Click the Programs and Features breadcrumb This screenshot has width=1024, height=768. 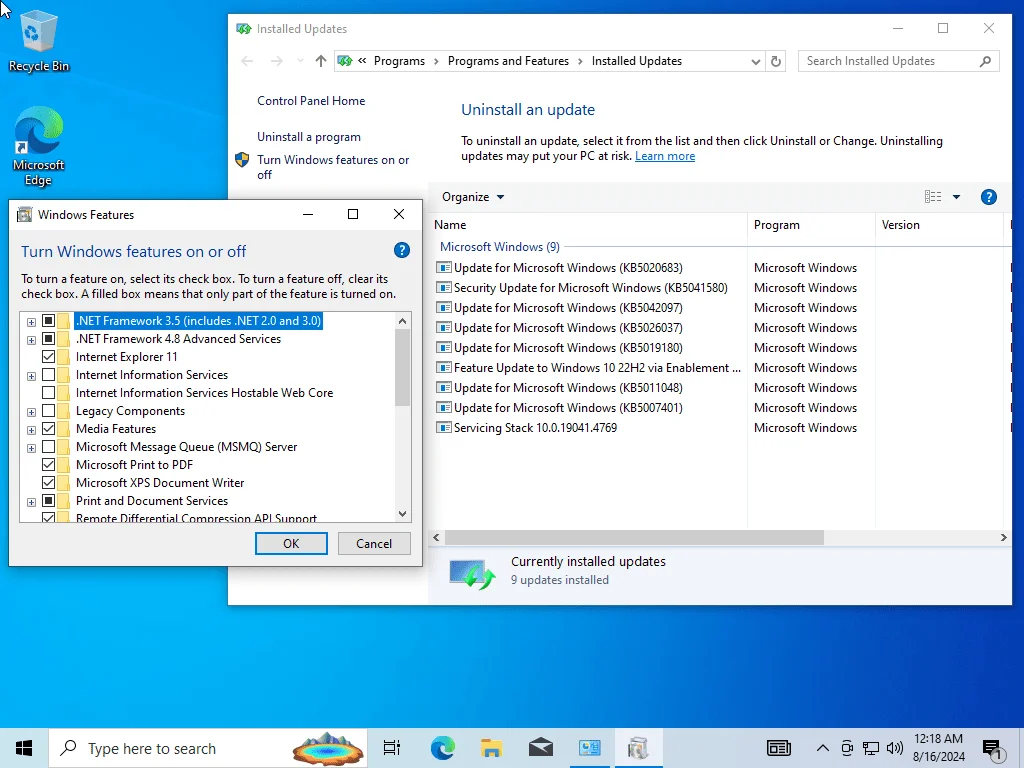[508, 61]
